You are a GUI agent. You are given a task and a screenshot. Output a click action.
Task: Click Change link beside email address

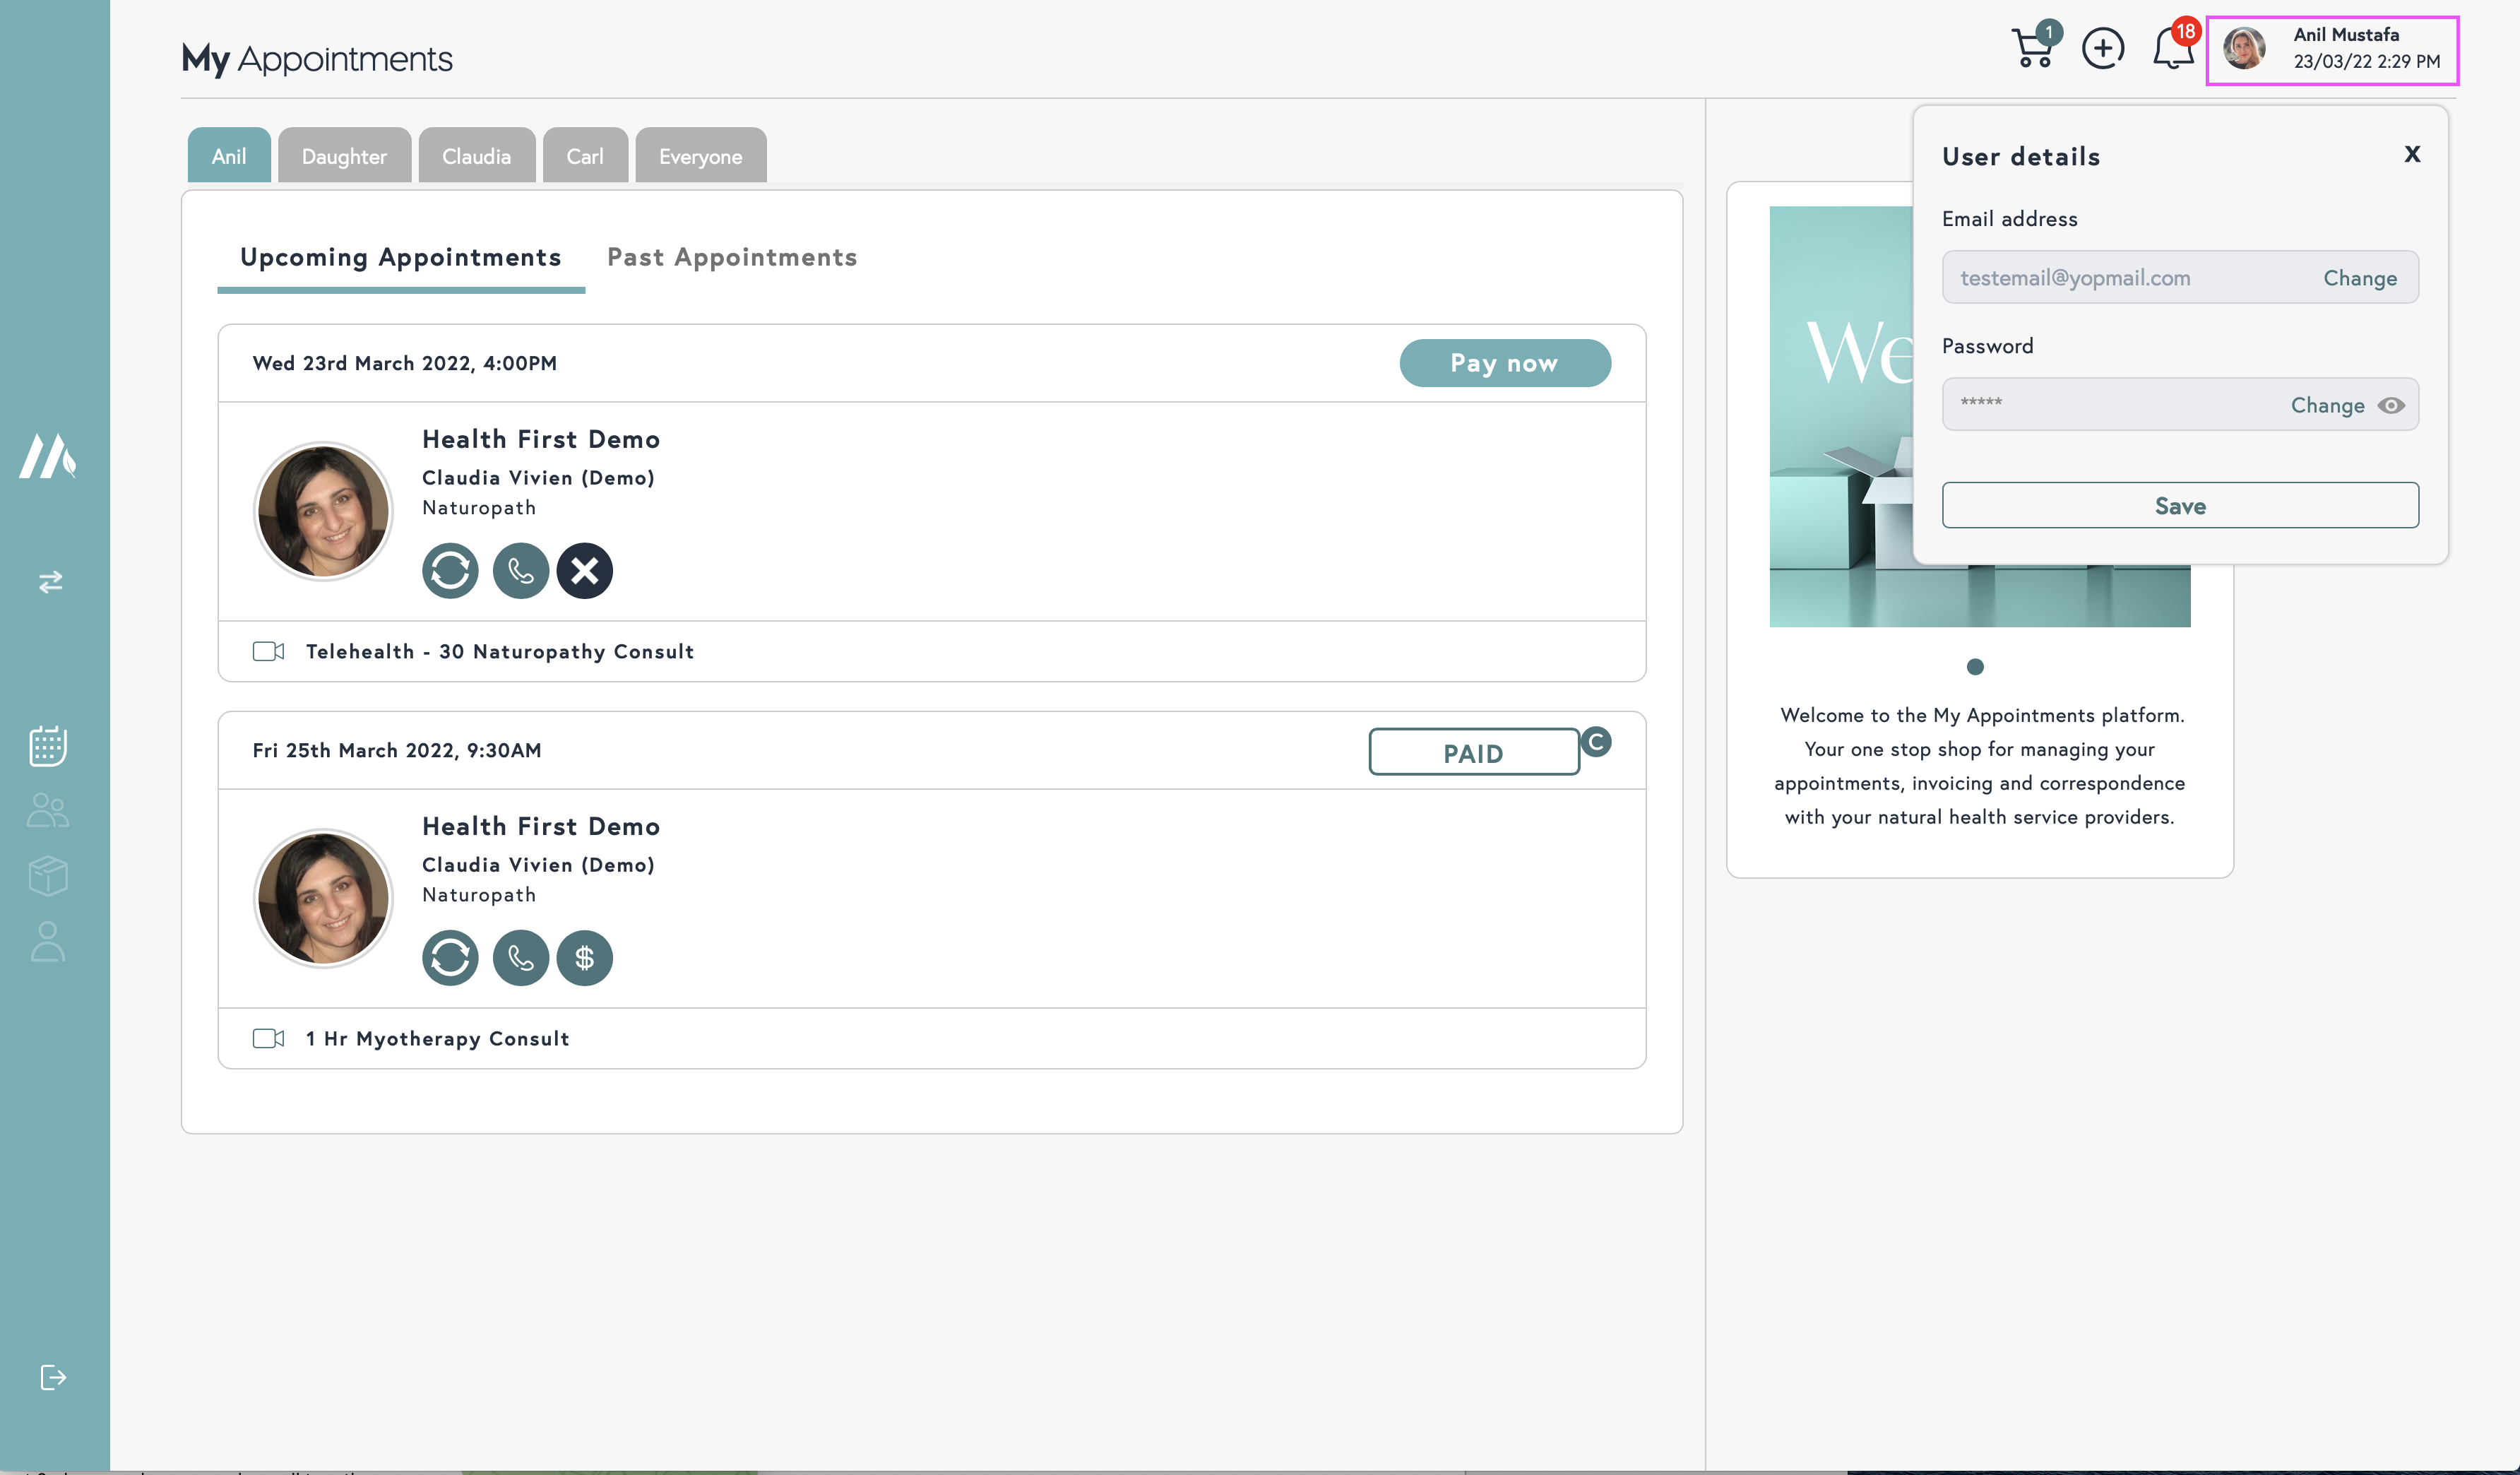[2359, 278]
